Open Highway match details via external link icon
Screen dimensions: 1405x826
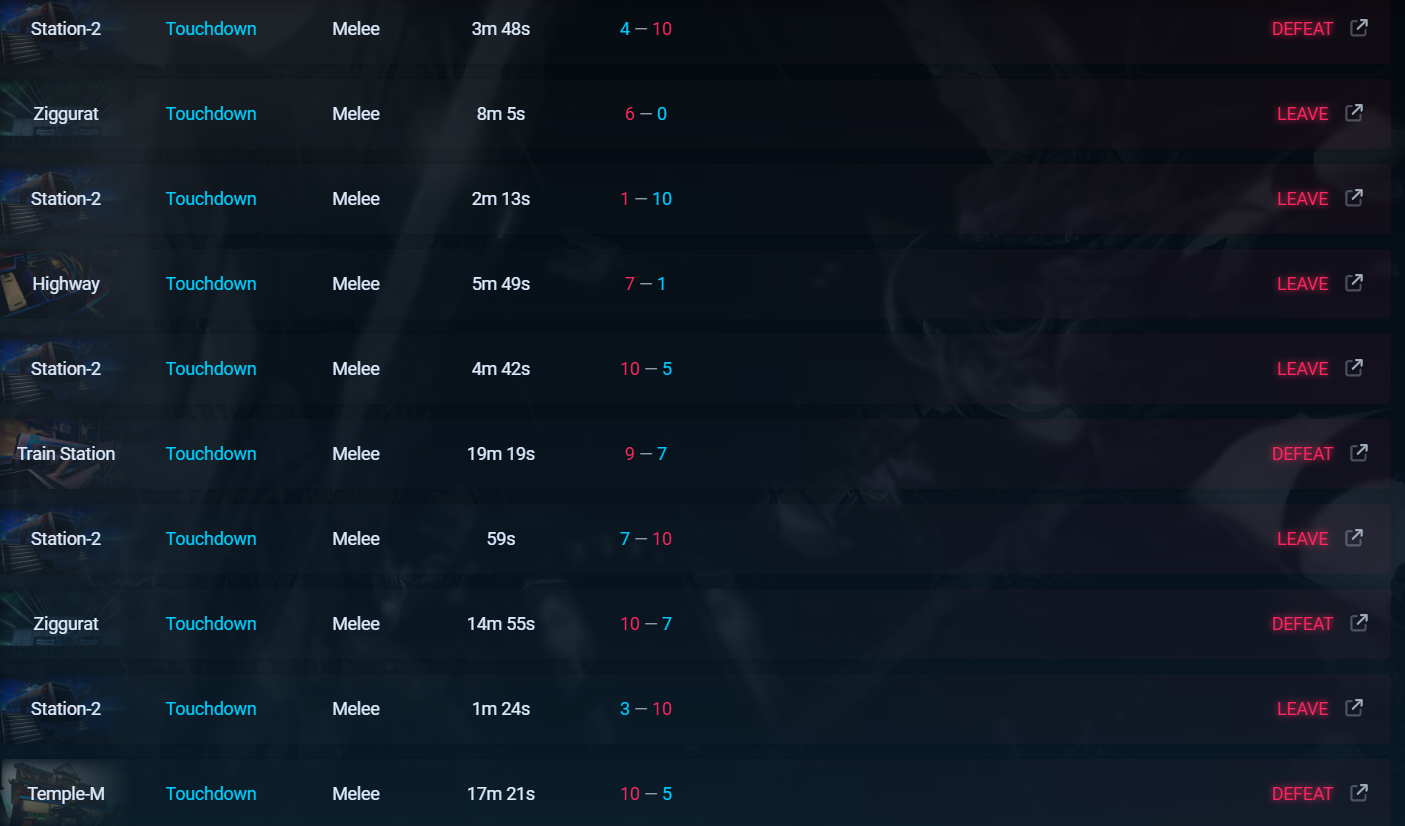coord(1353,283)
